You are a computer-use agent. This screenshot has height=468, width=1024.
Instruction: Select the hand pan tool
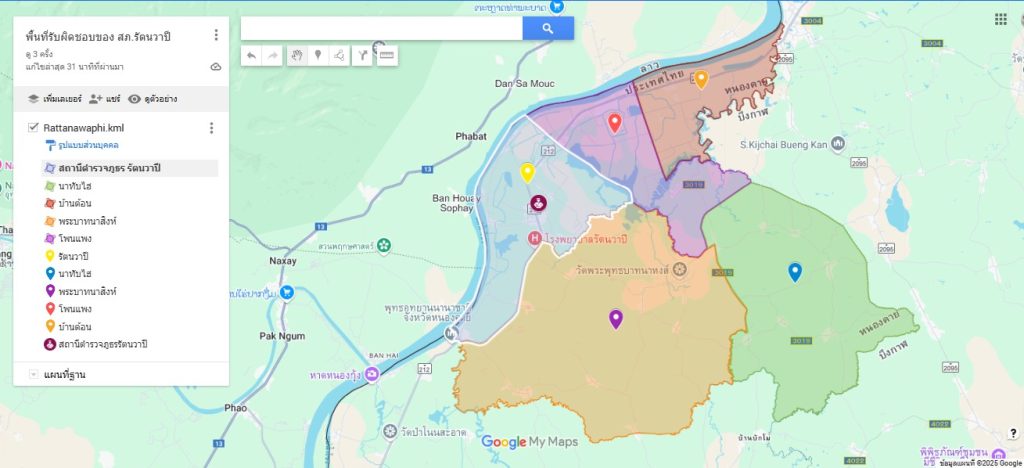coord(296,55)
